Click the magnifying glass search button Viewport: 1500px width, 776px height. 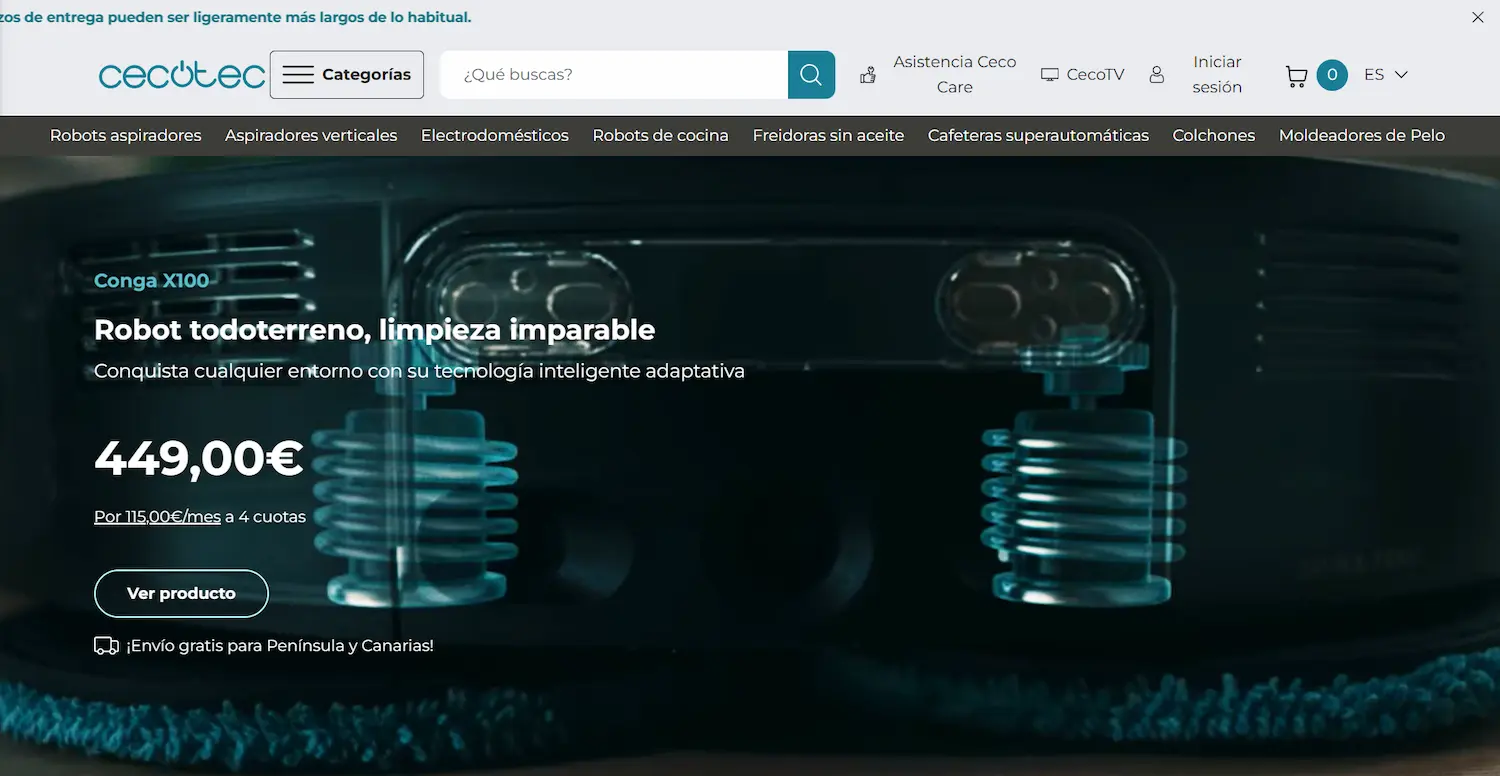[x=811, y=75]
